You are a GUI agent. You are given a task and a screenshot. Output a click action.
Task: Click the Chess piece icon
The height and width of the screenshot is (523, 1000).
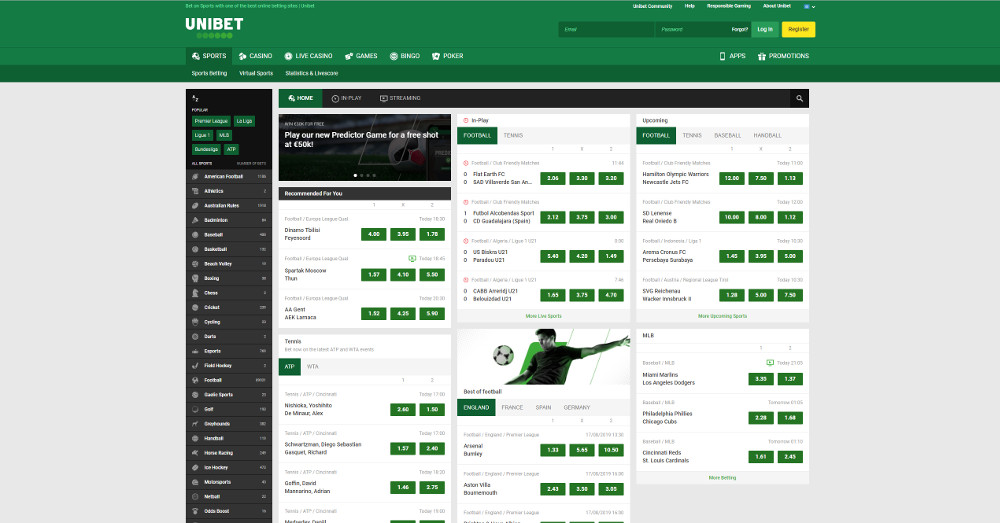(196, 293)
